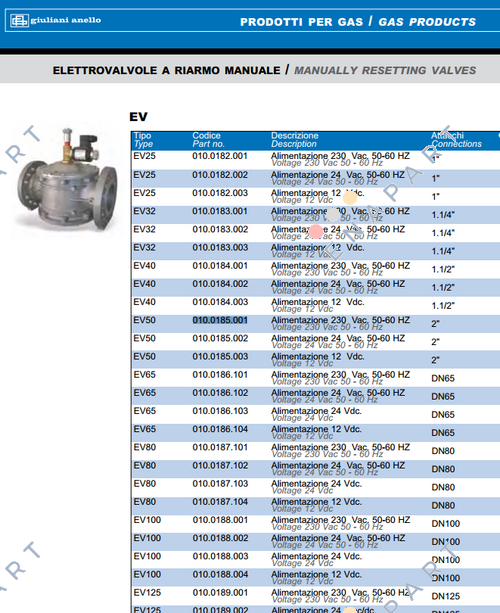Click the description for 010.0186.103

(316, 414)
